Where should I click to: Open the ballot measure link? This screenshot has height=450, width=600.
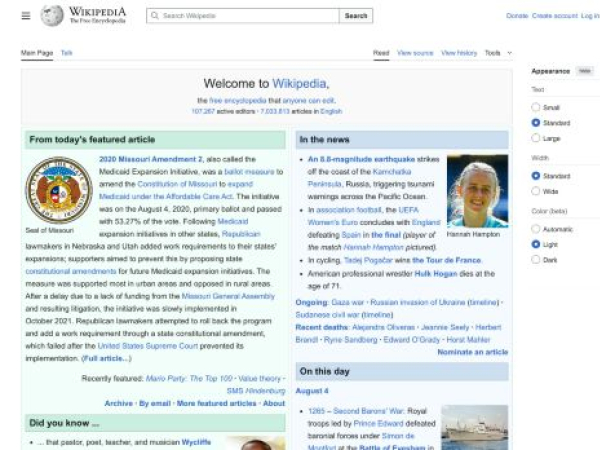pyautogui.click(x=249, y=172)
